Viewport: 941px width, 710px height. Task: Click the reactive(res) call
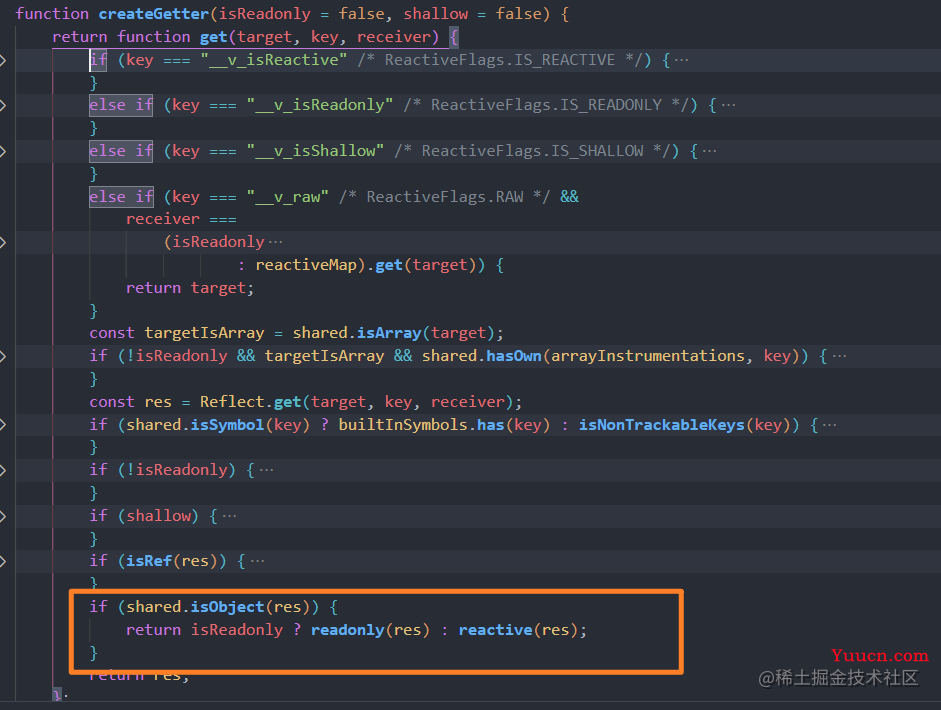pos(518,630)
